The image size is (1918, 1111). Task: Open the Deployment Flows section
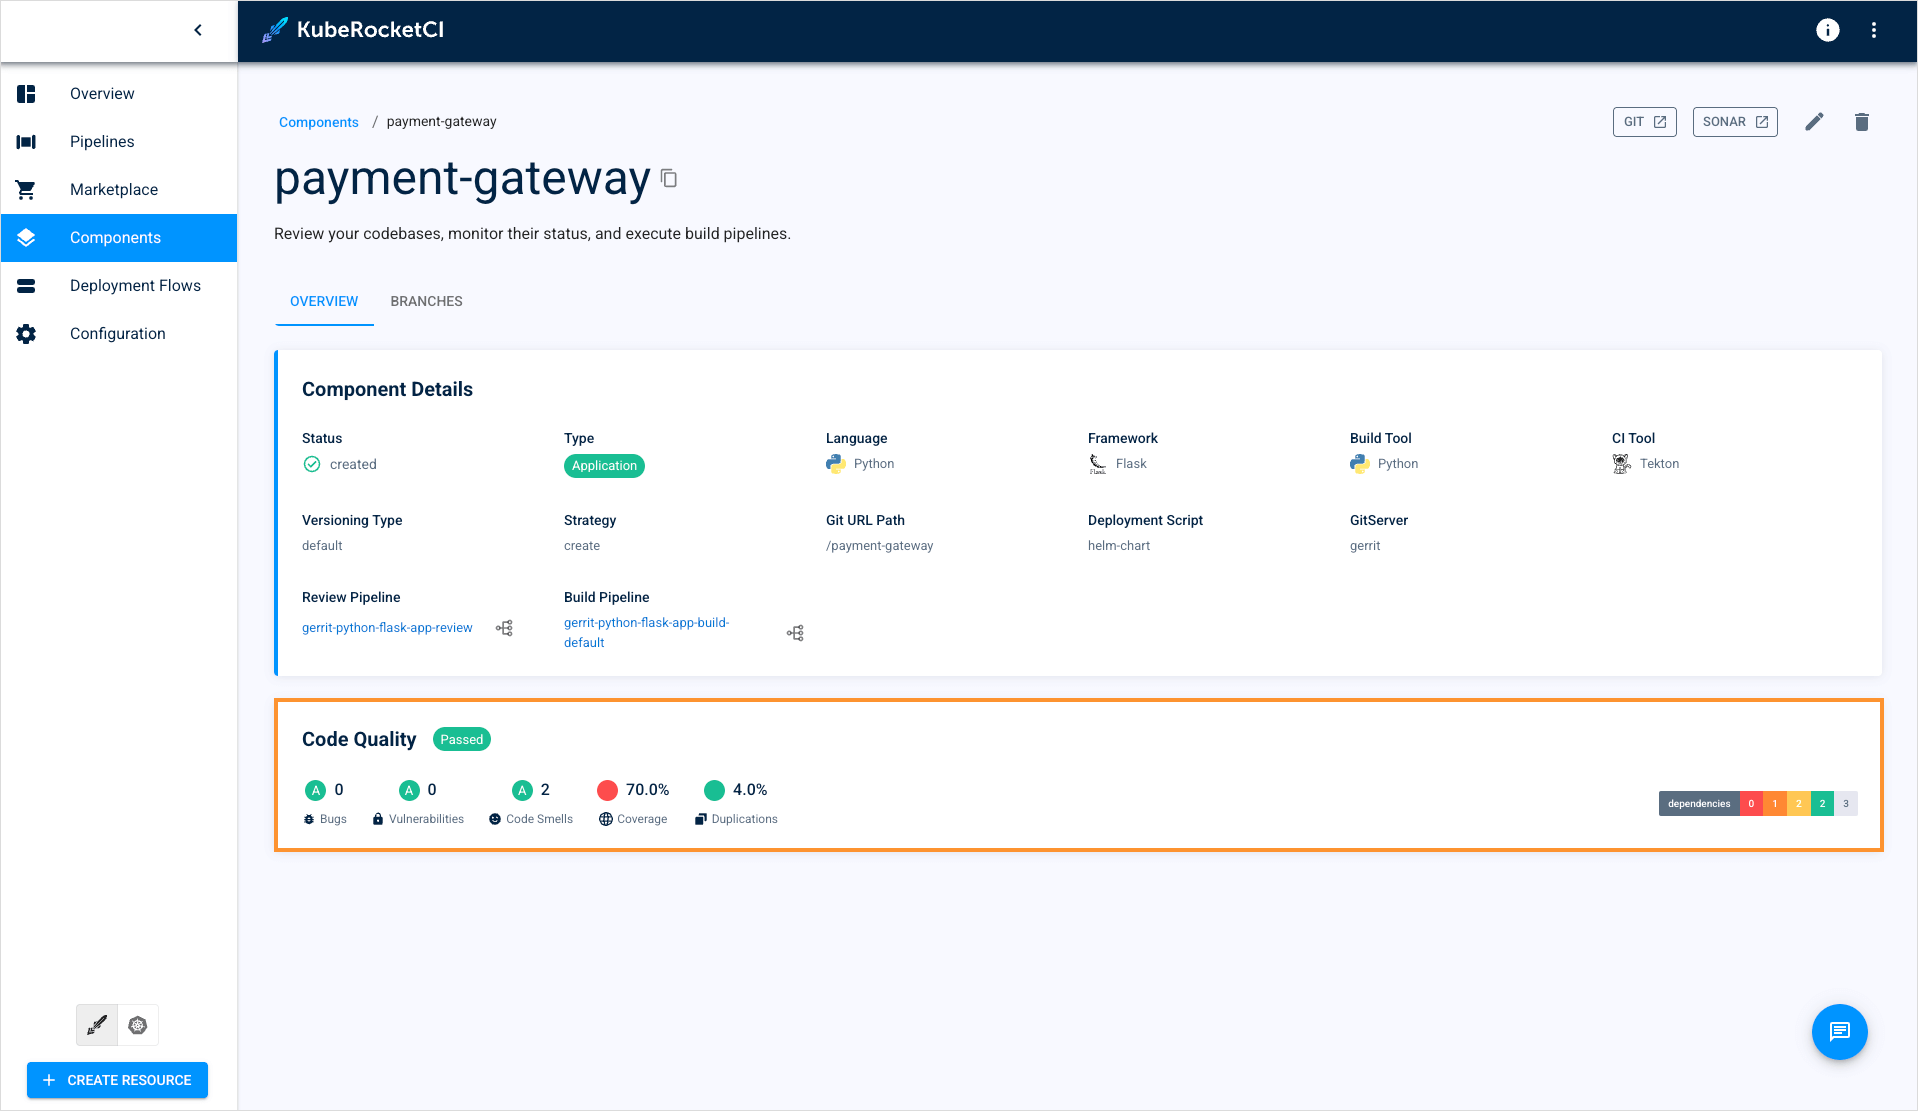click(135, 285)
